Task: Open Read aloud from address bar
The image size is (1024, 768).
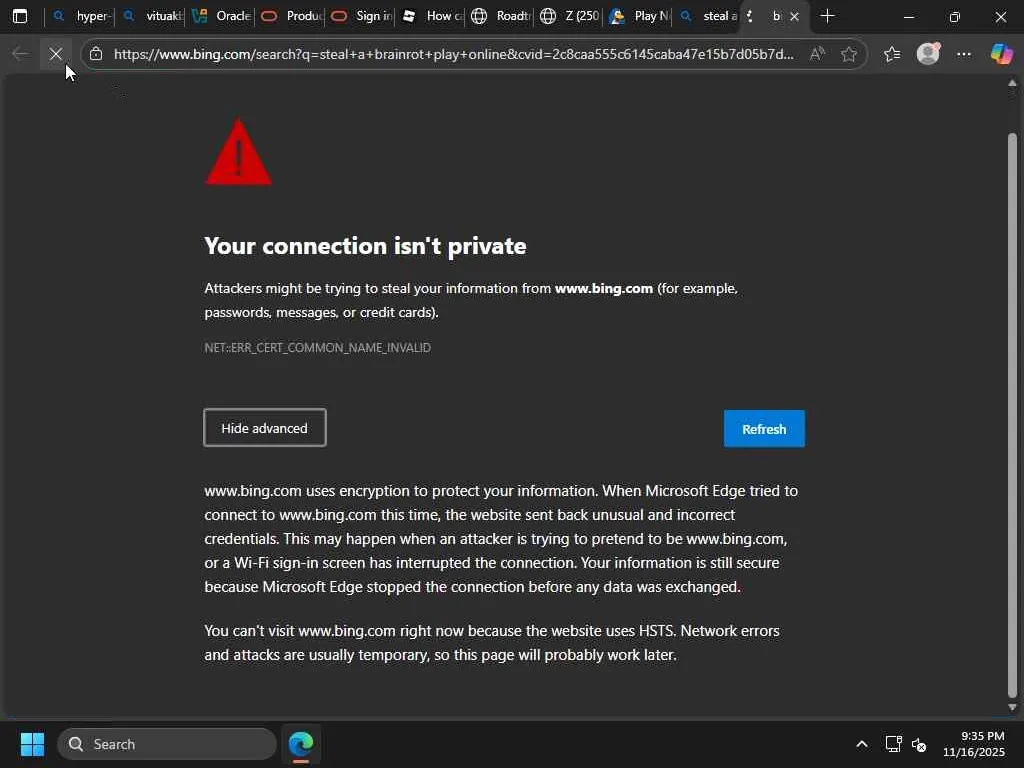Action: tap(817, 54)
